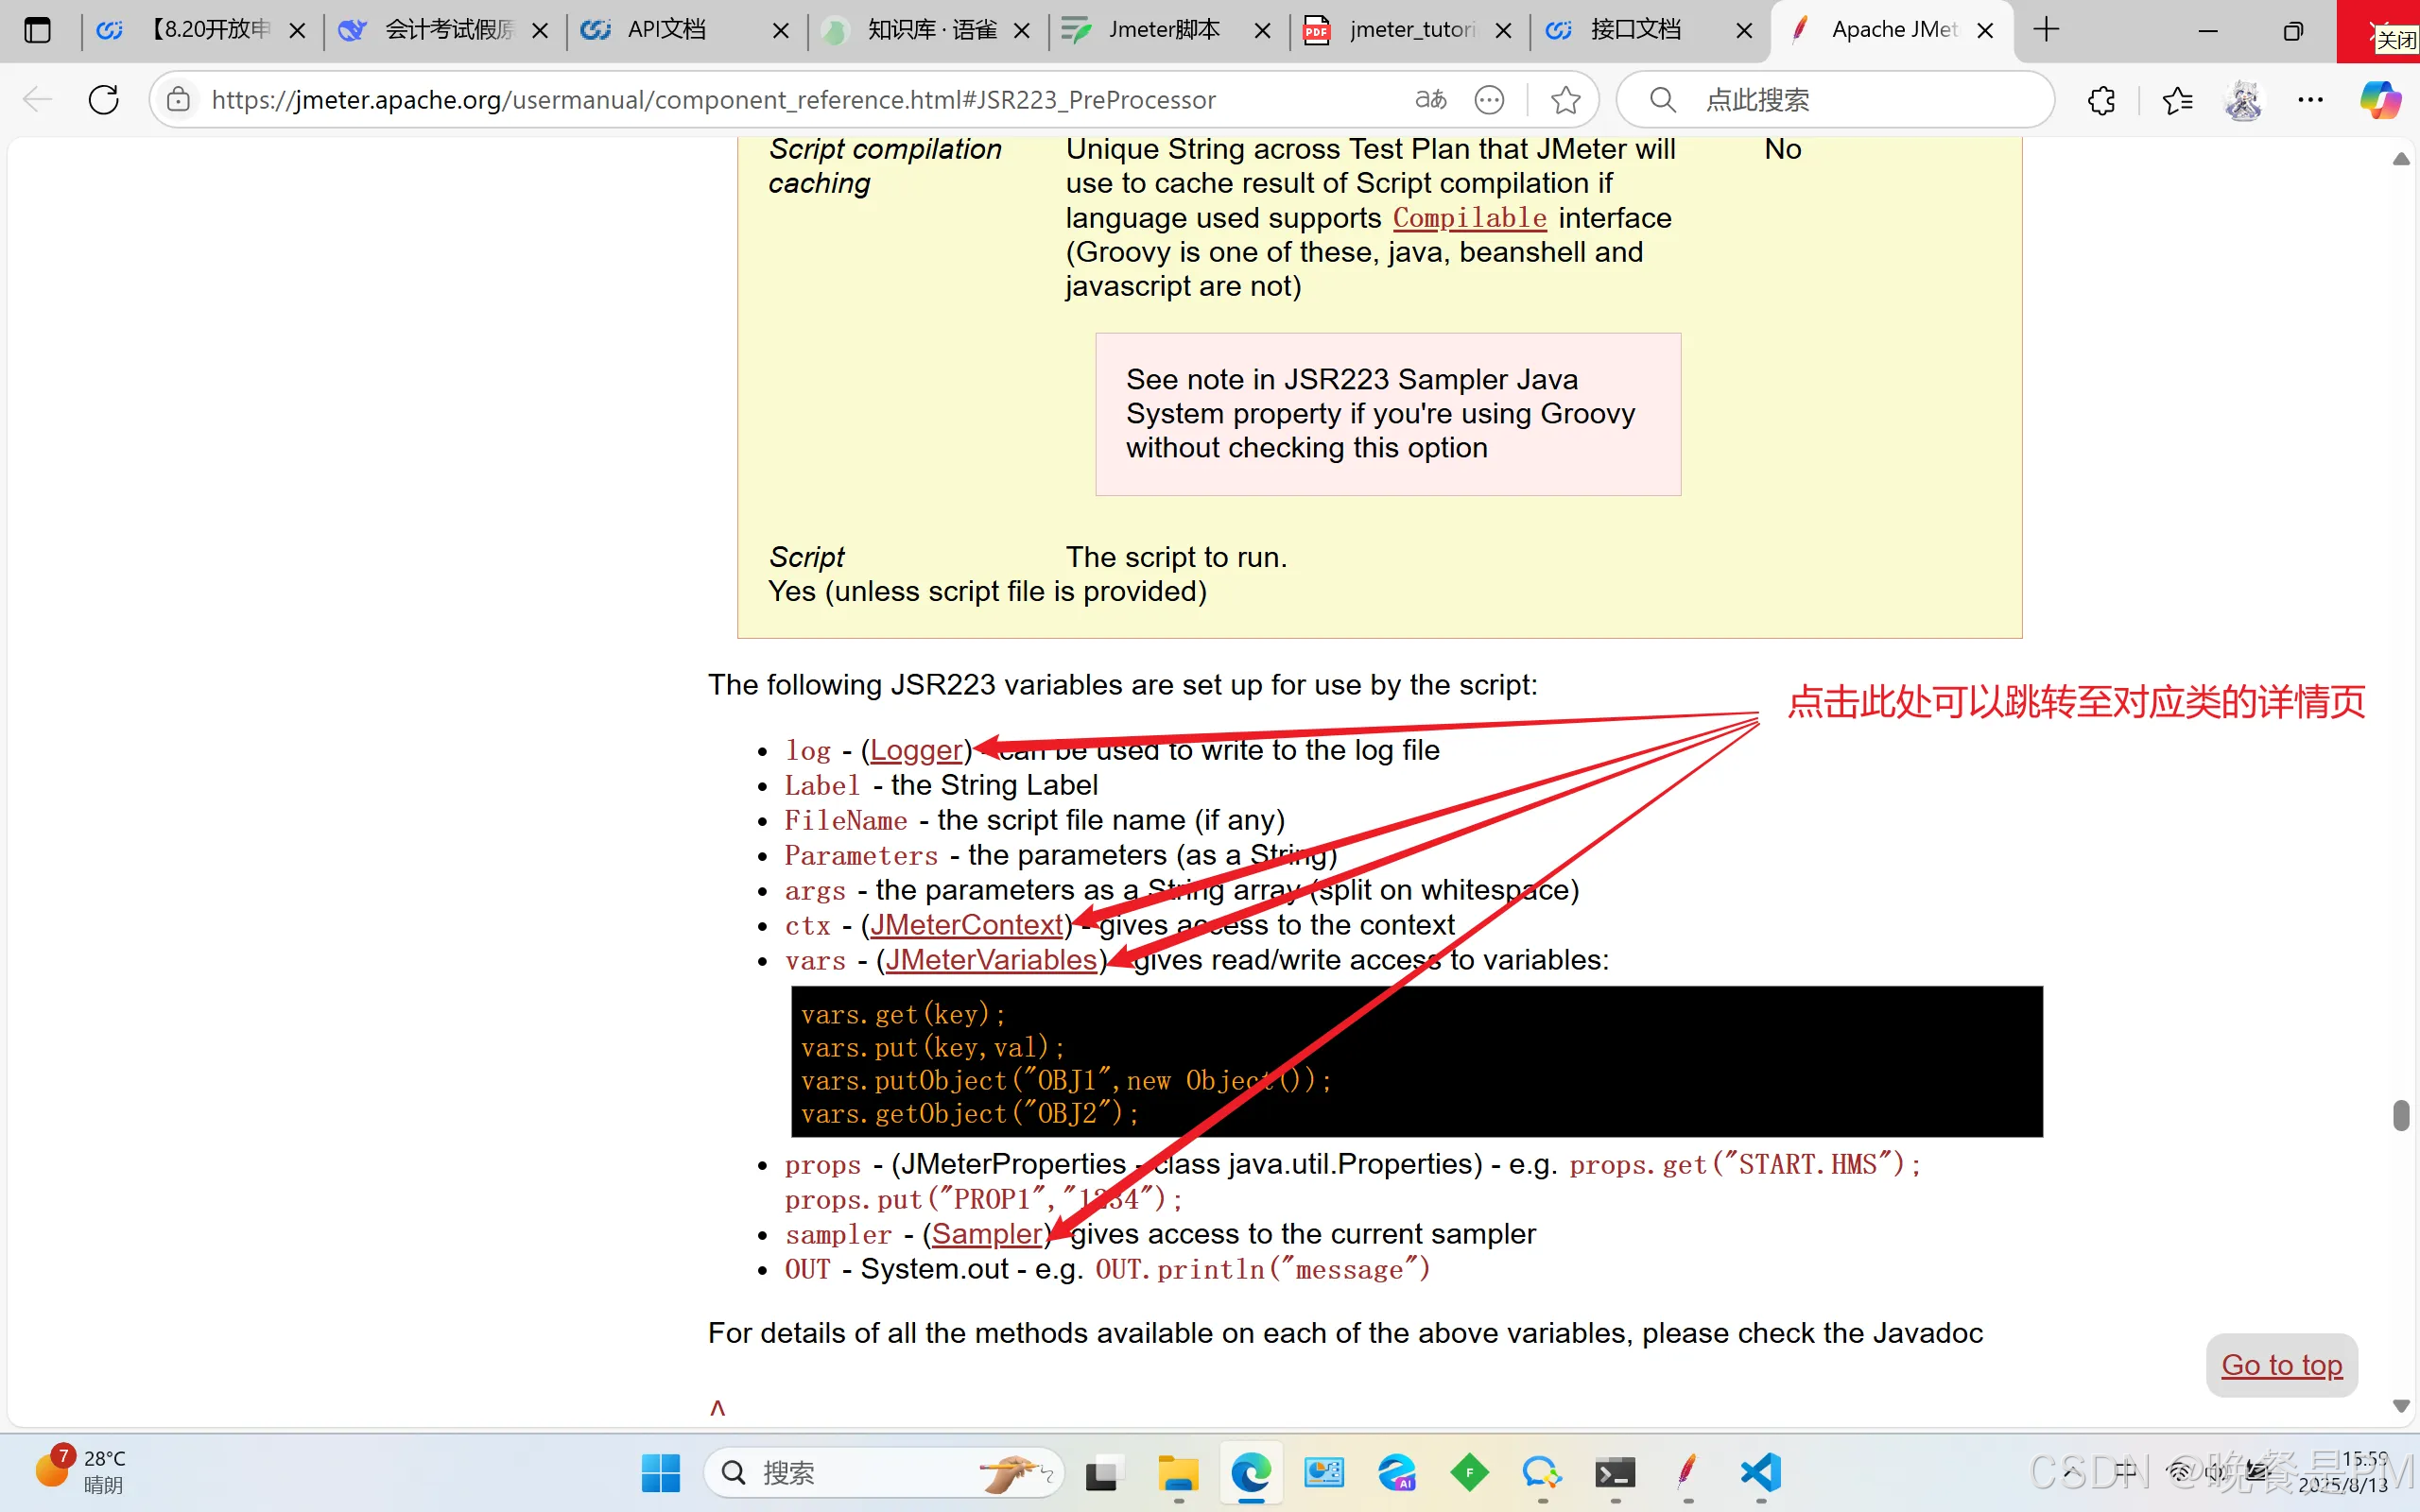This screenshot has width=2420, height=1512.
Task: Open the Logger class link
Action: [916, 750]
